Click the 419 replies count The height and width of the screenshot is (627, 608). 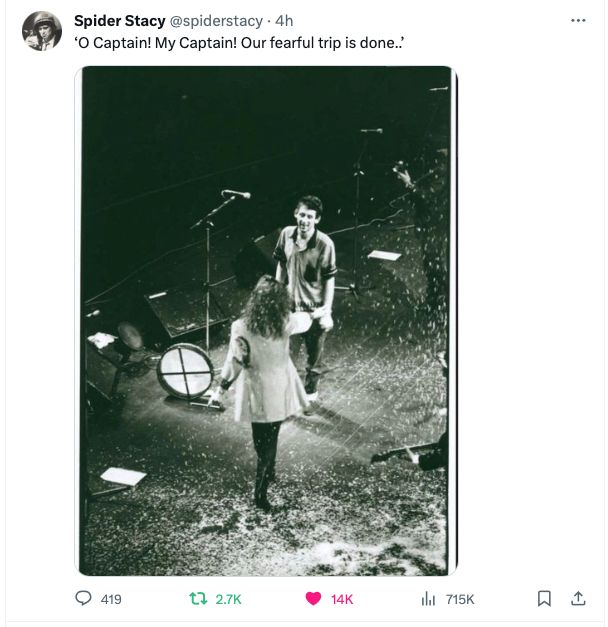pyautogui.click(x=111, y=599)
